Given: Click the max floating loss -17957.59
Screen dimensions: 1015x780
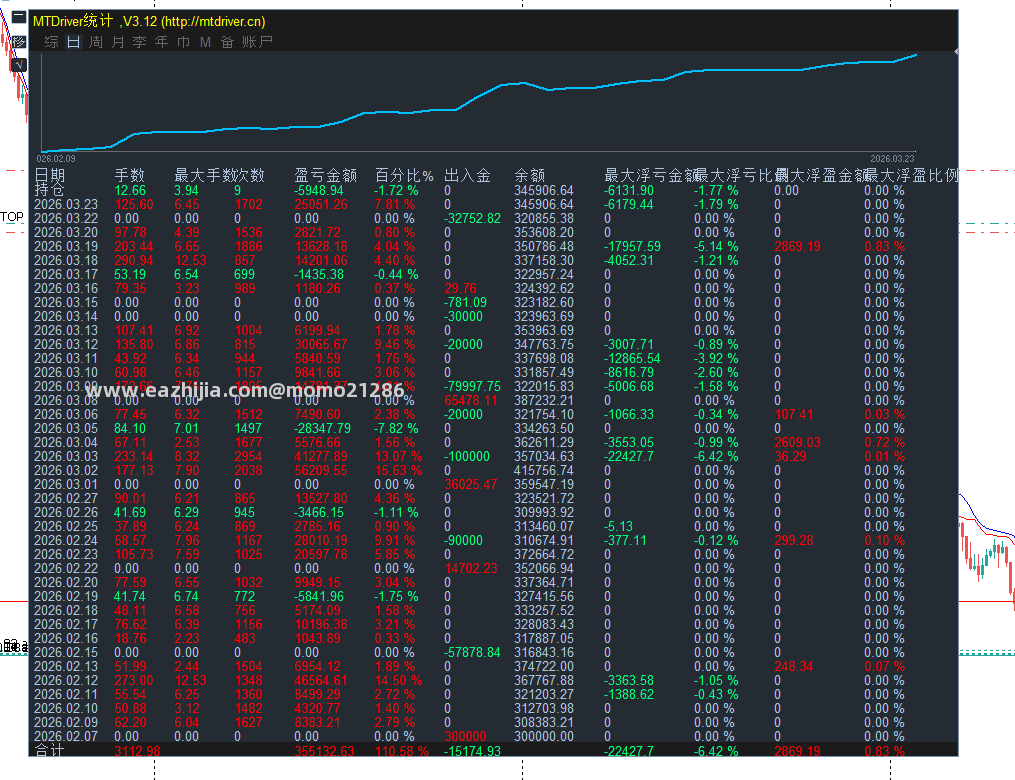Looking at the screenshot, I should pyautogui.click(x=632, y=247).
